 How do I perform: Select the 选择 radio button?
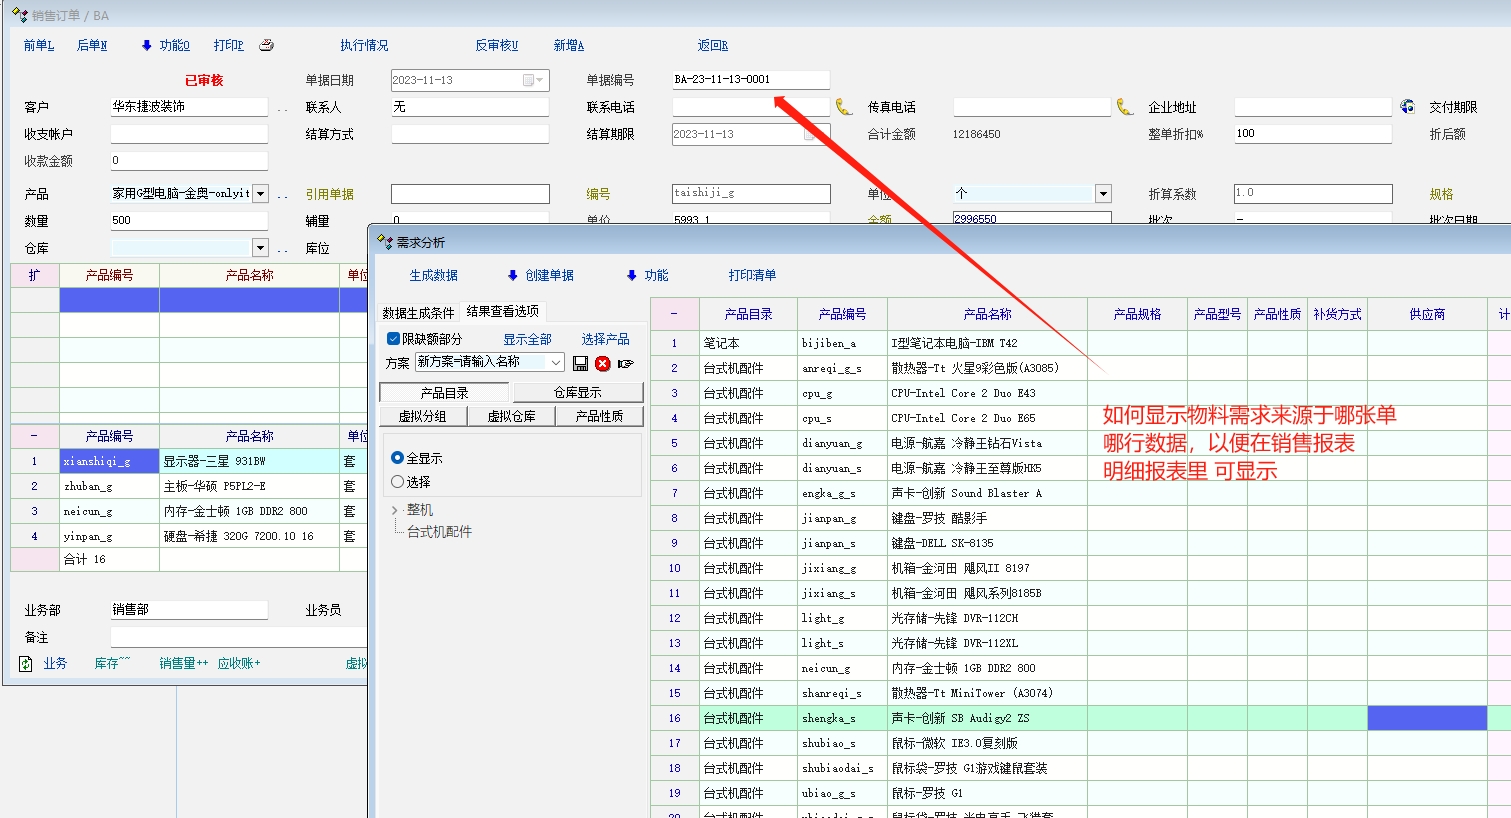(398, 482)
